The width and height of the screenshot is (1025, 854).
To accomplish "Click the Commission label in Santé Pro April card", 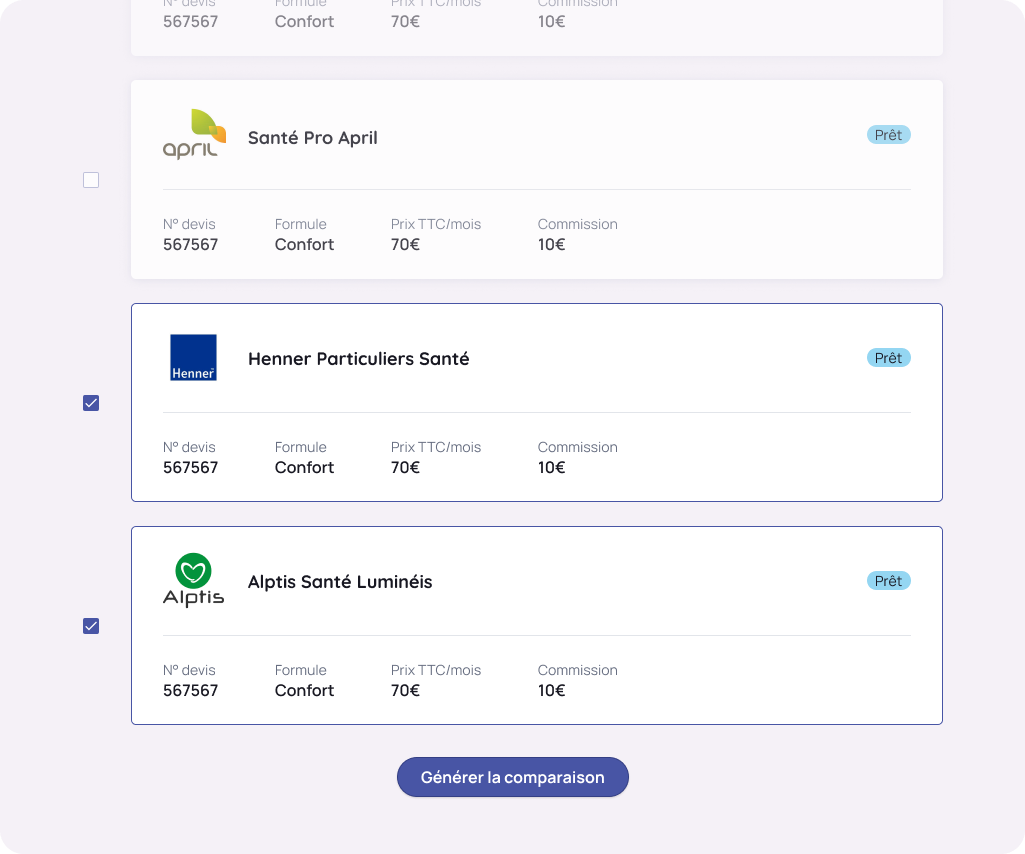I will click(x=577, y=224).
